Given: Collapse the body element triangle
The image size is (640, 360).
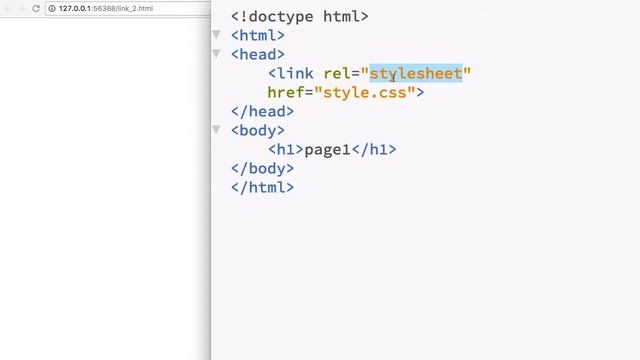Looking at the screenshot, I should pyautogui.click(x=216, y=129).
